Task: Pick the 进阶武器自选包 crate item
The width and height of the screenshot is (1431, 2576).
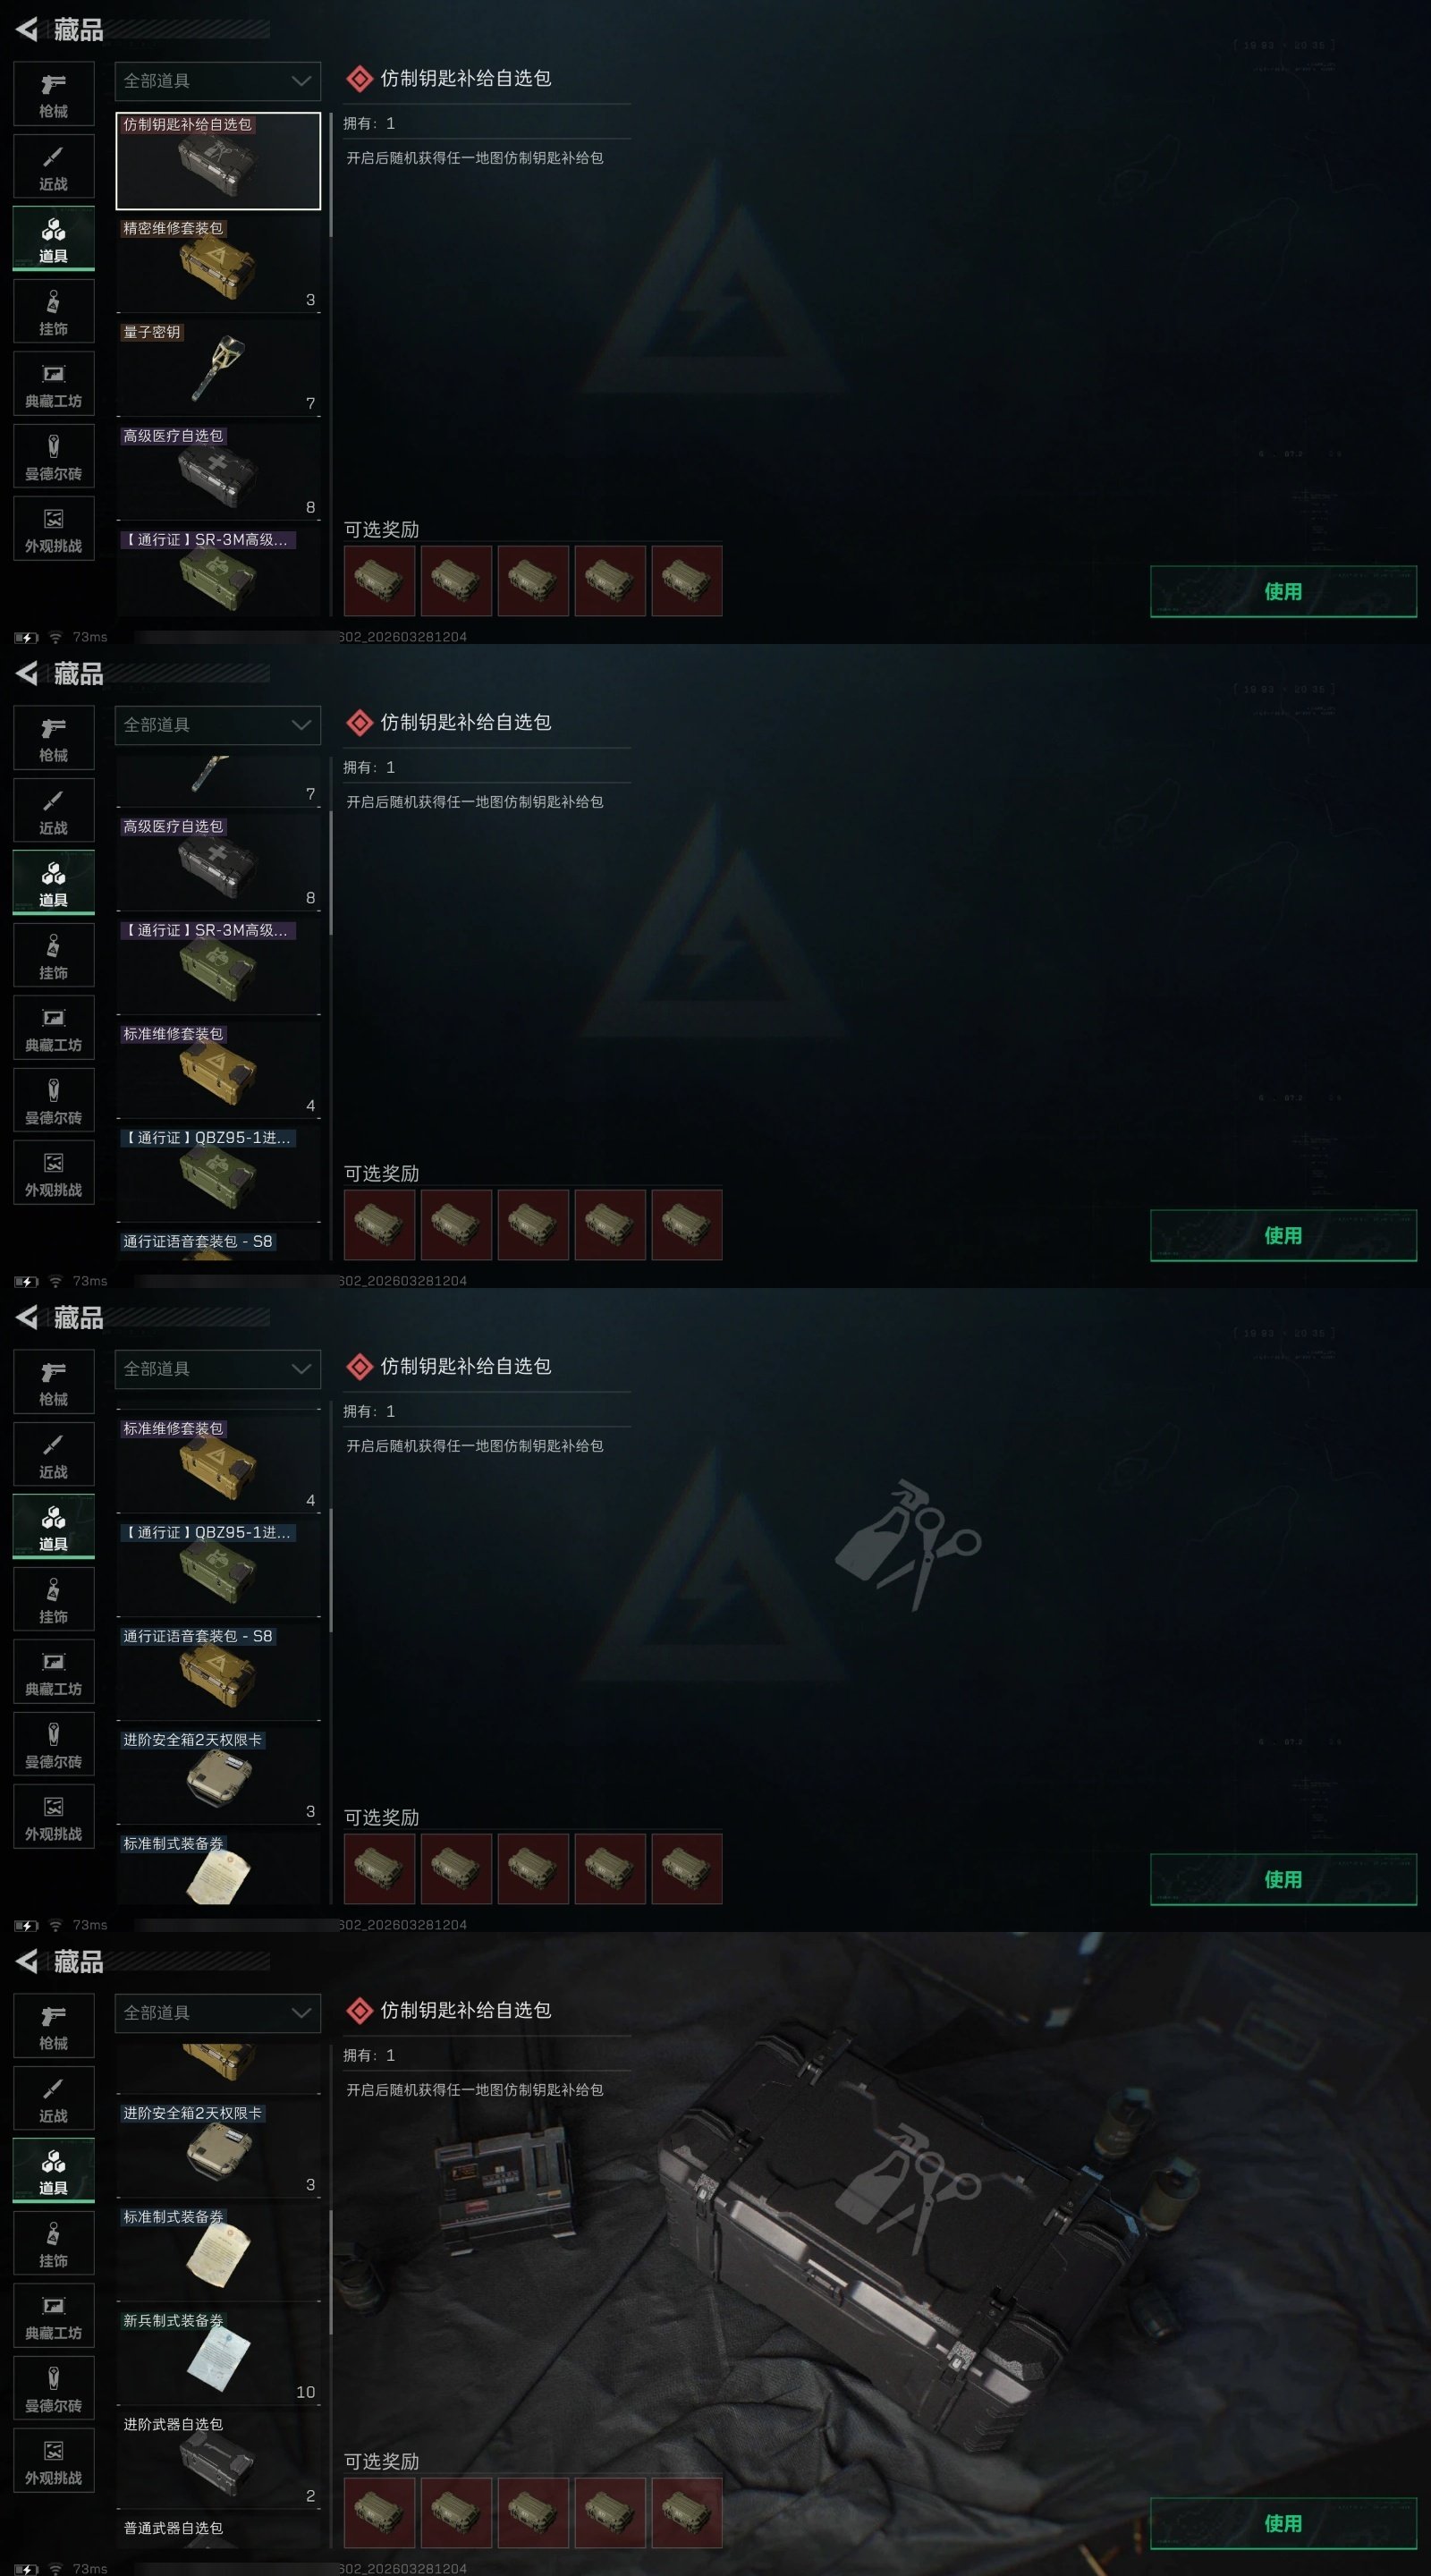Action: (x=218, y=2460)
